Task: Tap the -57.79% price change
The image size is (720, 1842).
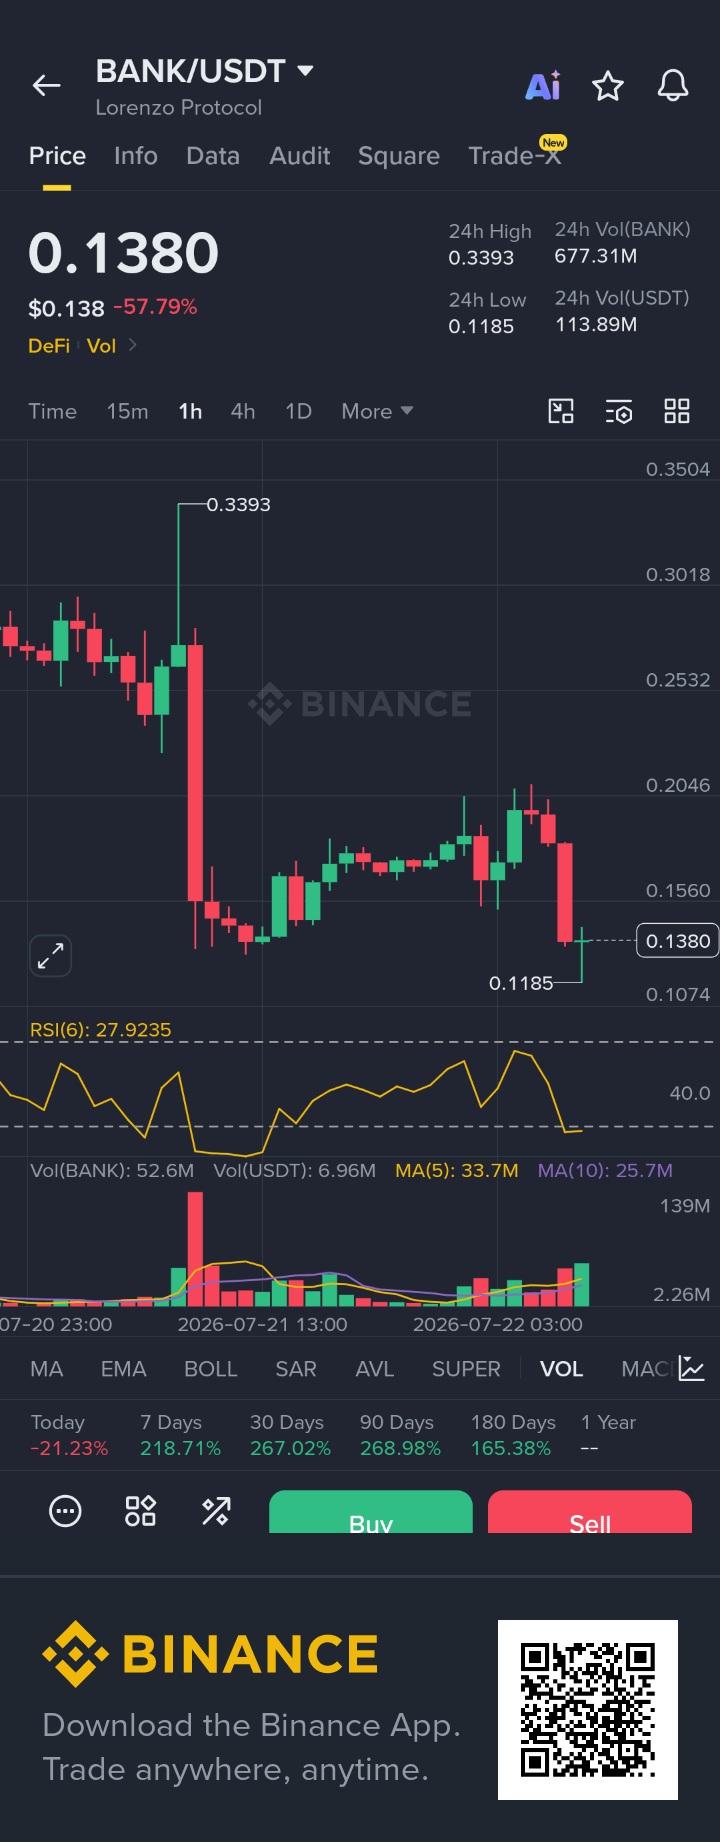Action: [155, 307]
